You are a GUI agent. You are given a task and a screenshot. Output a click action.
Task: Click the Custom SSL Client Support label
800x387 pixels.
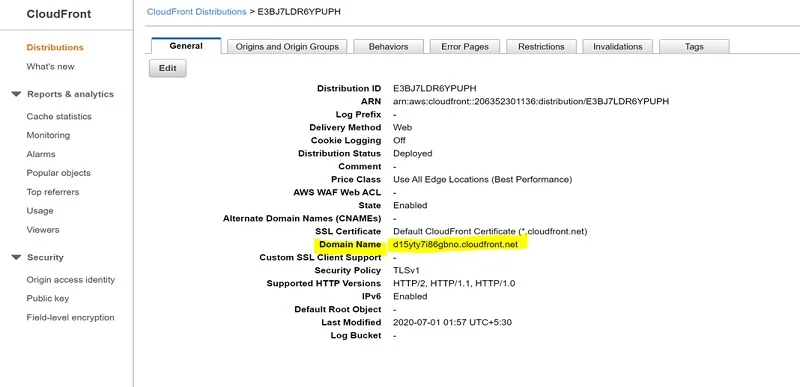(320, 257)
